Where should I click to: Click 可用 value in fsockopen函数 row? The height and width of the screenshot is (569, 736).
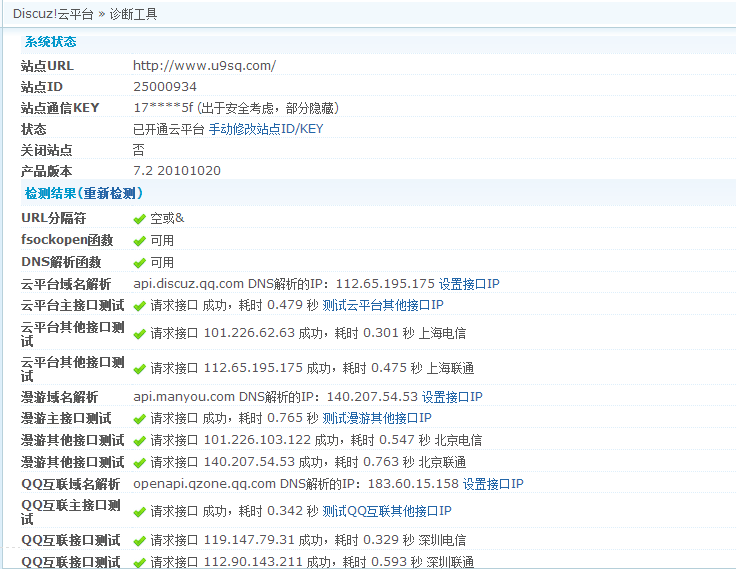162,240
